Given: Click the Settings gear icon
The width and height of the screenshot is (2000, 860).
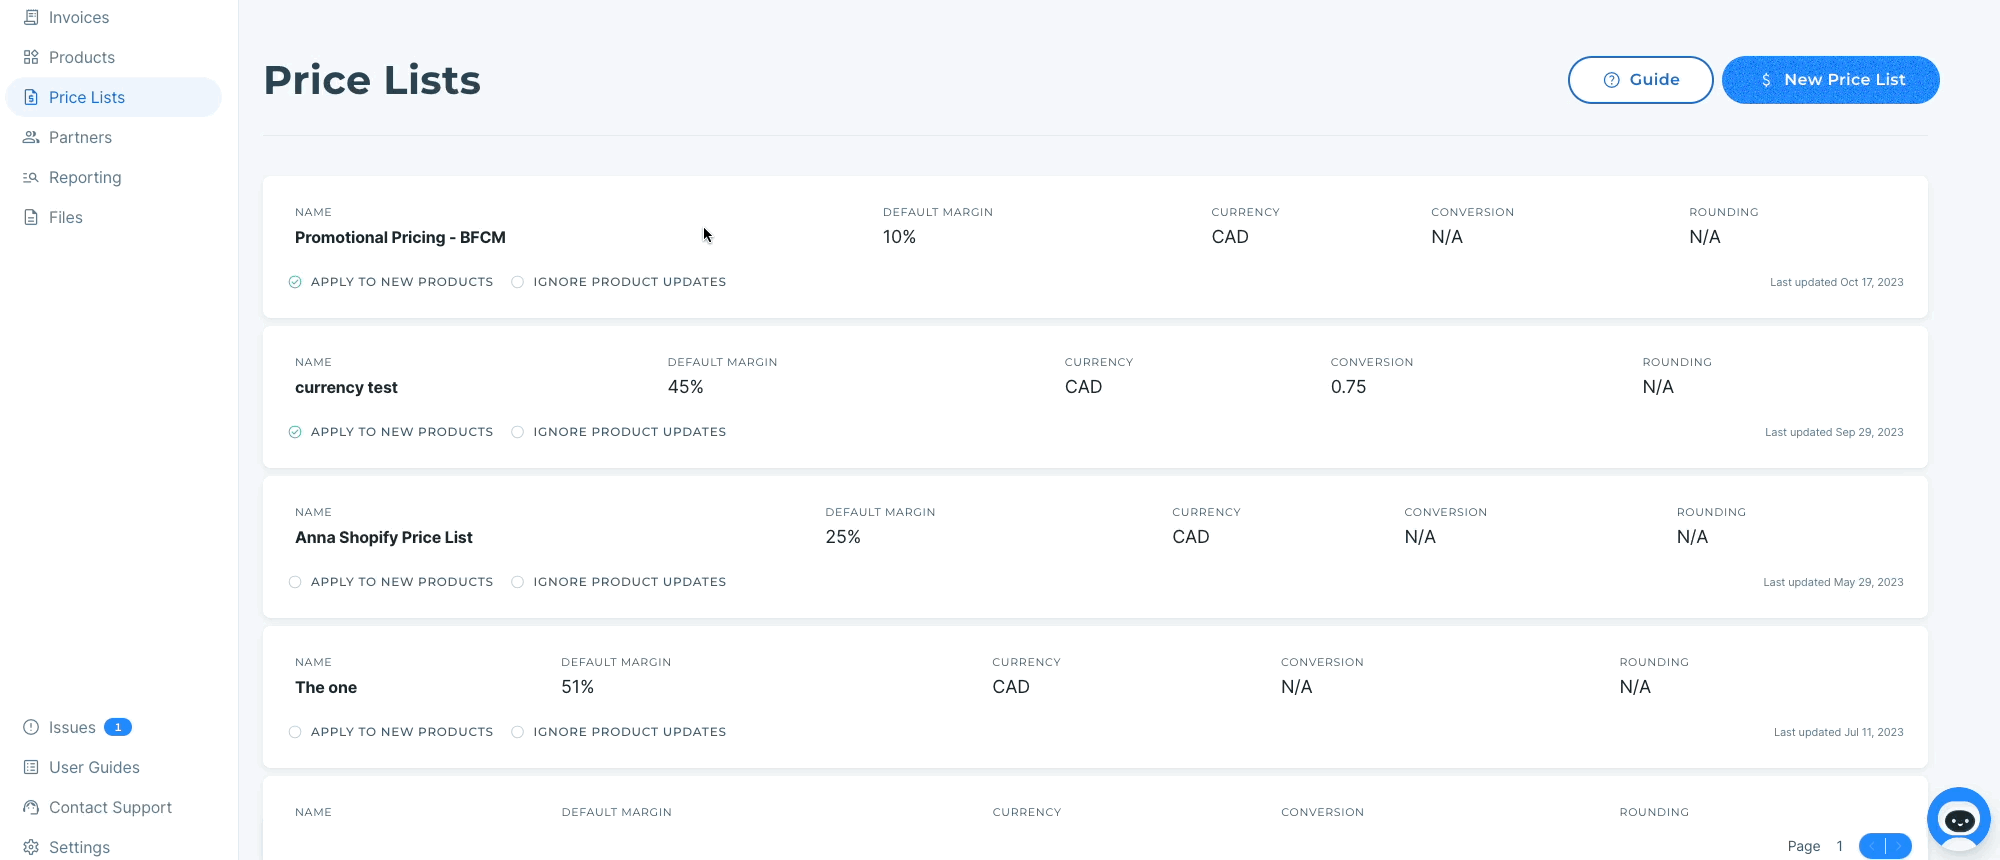Looking at the screenshot, I should click(x=31, y=847).
